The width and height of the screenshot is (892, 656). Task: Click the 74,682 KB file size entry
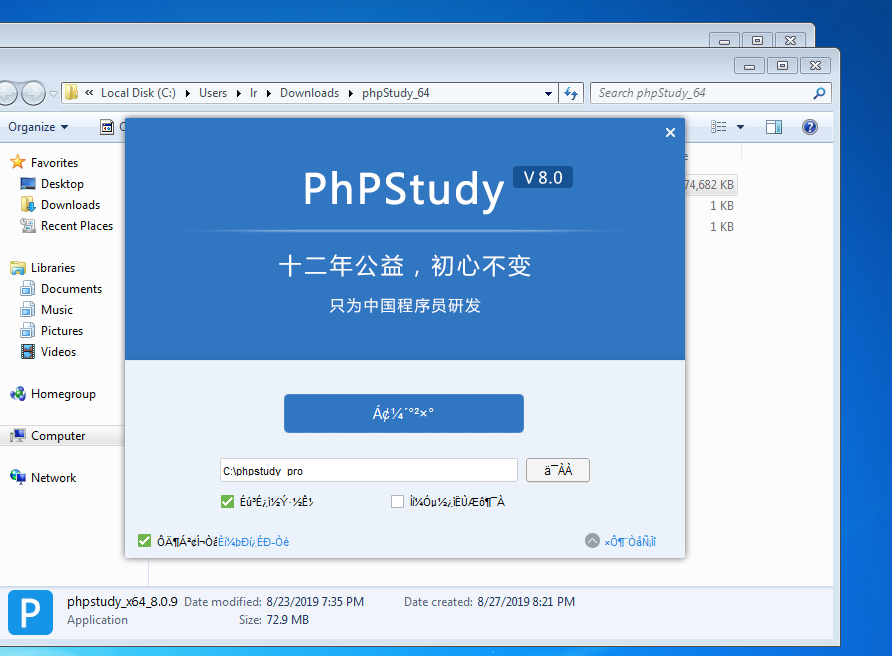click(x=709, y=185)
